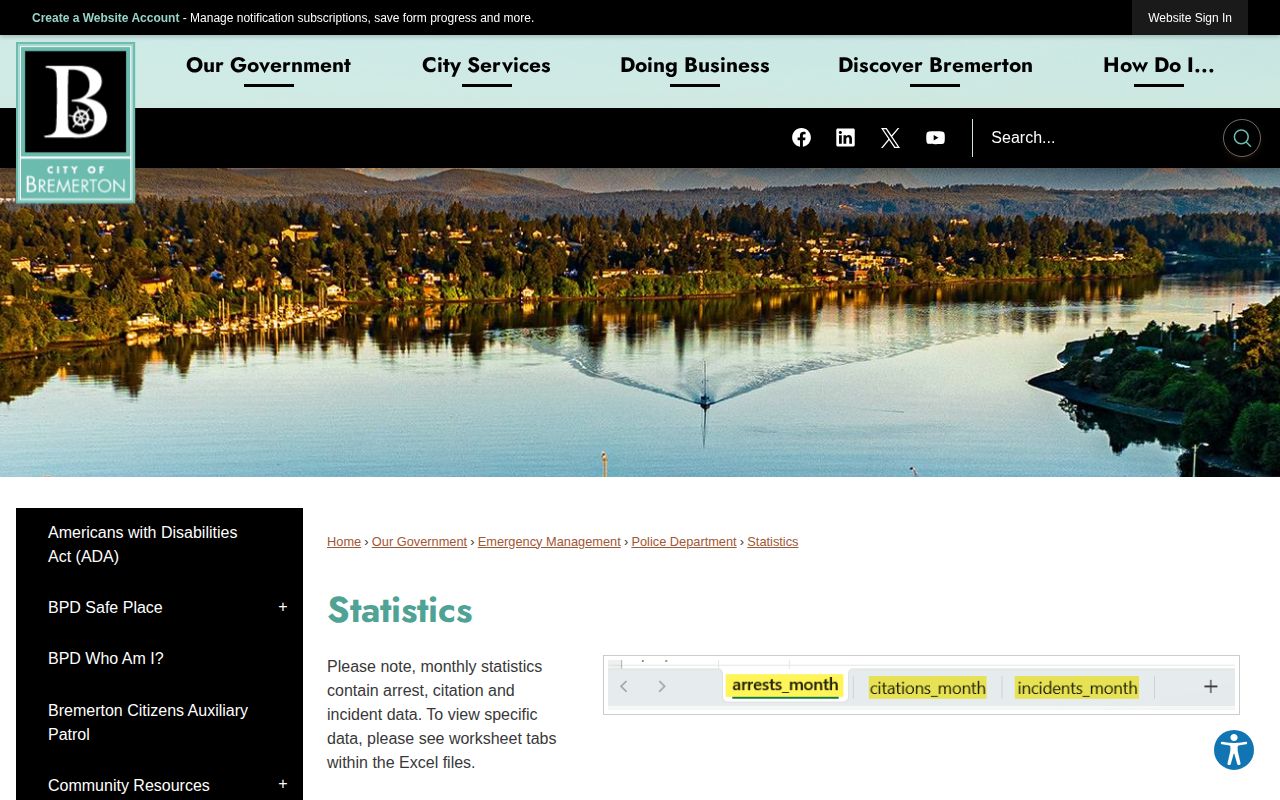Open BPD Safe Place sidebar link

[x=105, y=607]
